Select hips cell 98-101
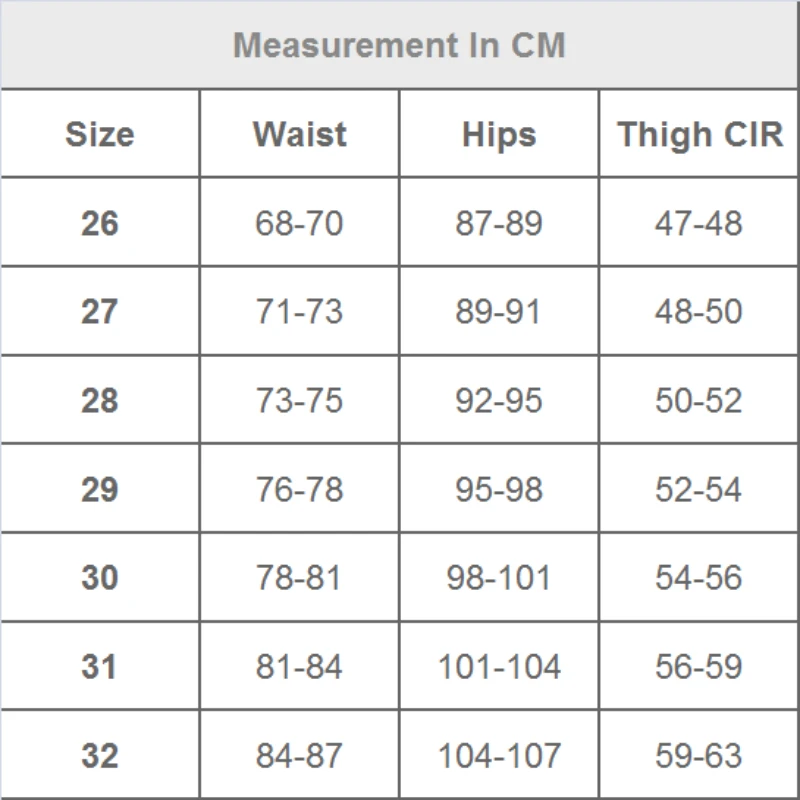The image size is (800, 800). click(x=498, y=578)
